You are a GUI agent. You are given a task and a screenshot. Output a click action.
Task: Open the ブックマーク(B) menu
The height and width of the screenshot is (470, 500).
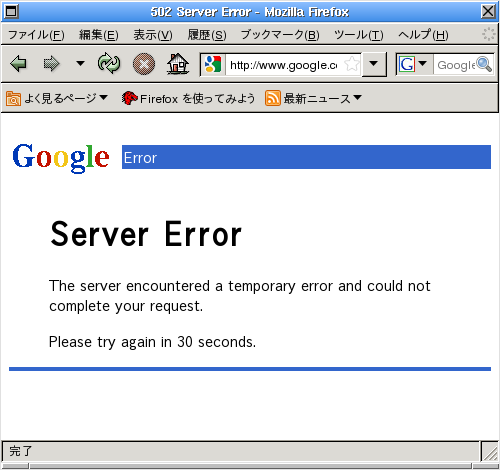coord(280,35)
